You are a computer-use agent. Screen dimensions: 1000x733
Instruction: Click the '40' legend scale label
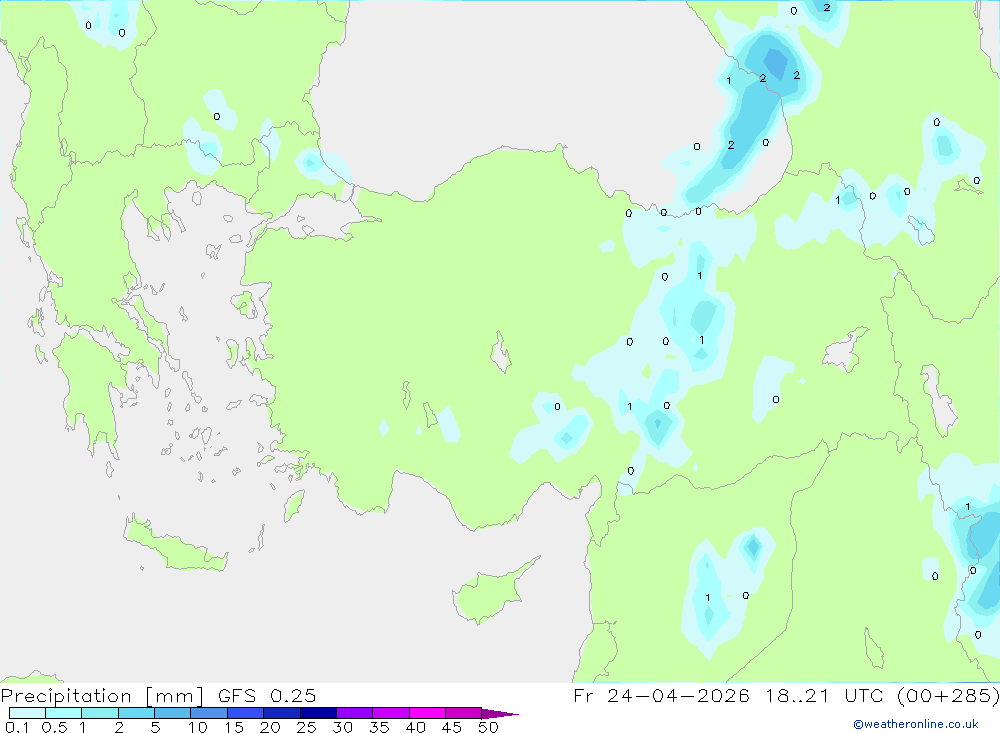pos(415,727)
